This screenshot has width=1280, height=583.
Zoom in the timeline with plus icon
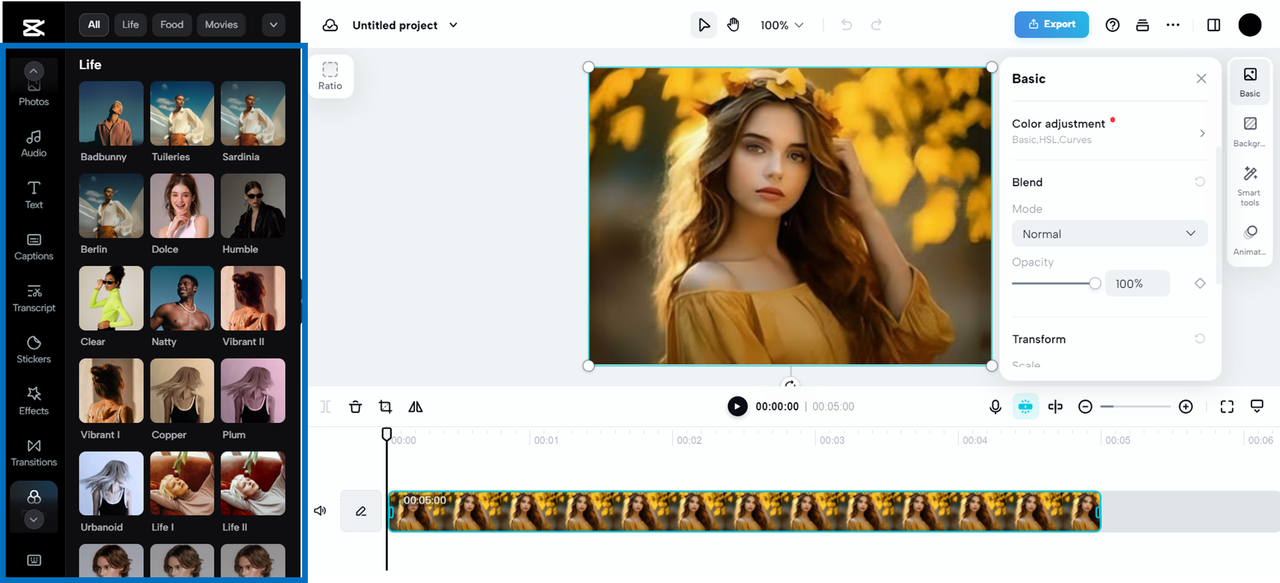click(x=1186, y=406)
